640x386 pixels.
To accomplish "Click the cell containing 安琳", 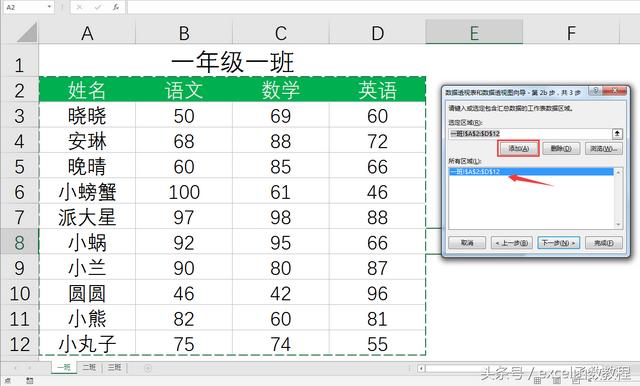I will 87,141.
